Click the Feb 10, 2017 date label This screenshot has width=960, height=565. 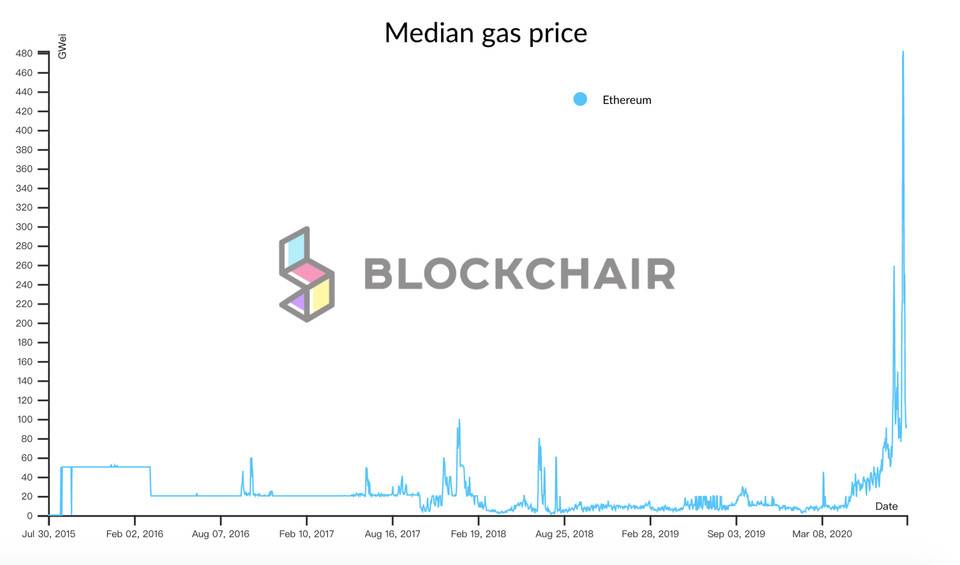306,534
